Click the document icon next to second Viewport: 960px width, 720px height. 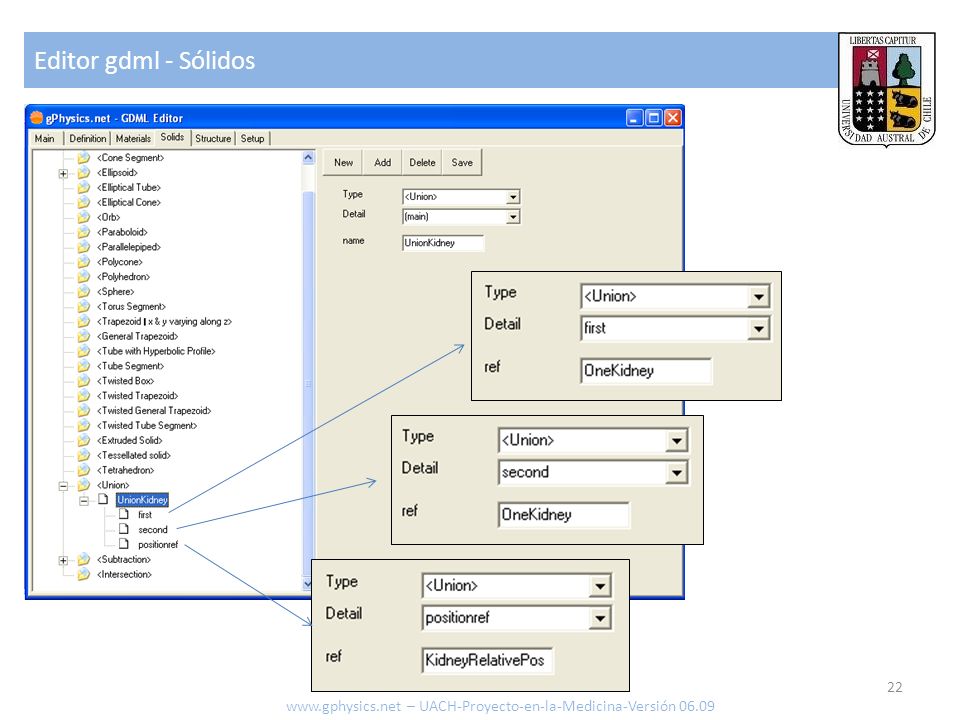(124, 529)
